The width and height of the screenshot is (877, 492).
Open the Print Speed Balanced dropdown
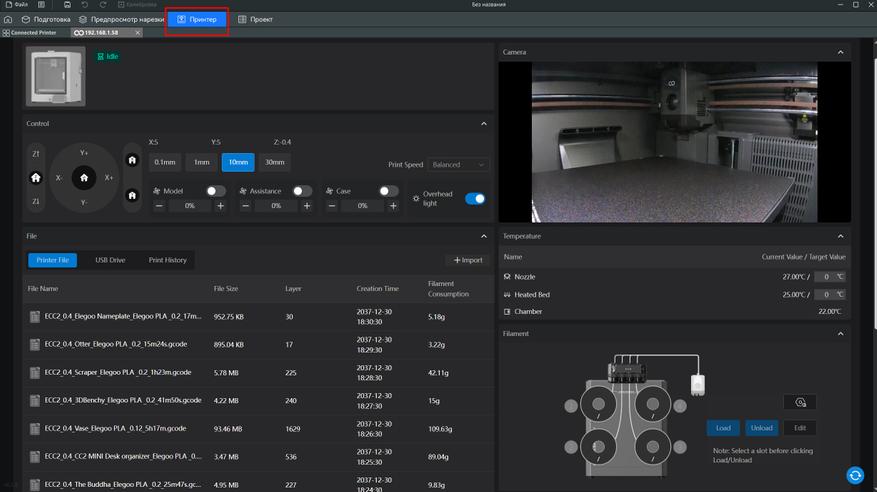click(460, 165)
